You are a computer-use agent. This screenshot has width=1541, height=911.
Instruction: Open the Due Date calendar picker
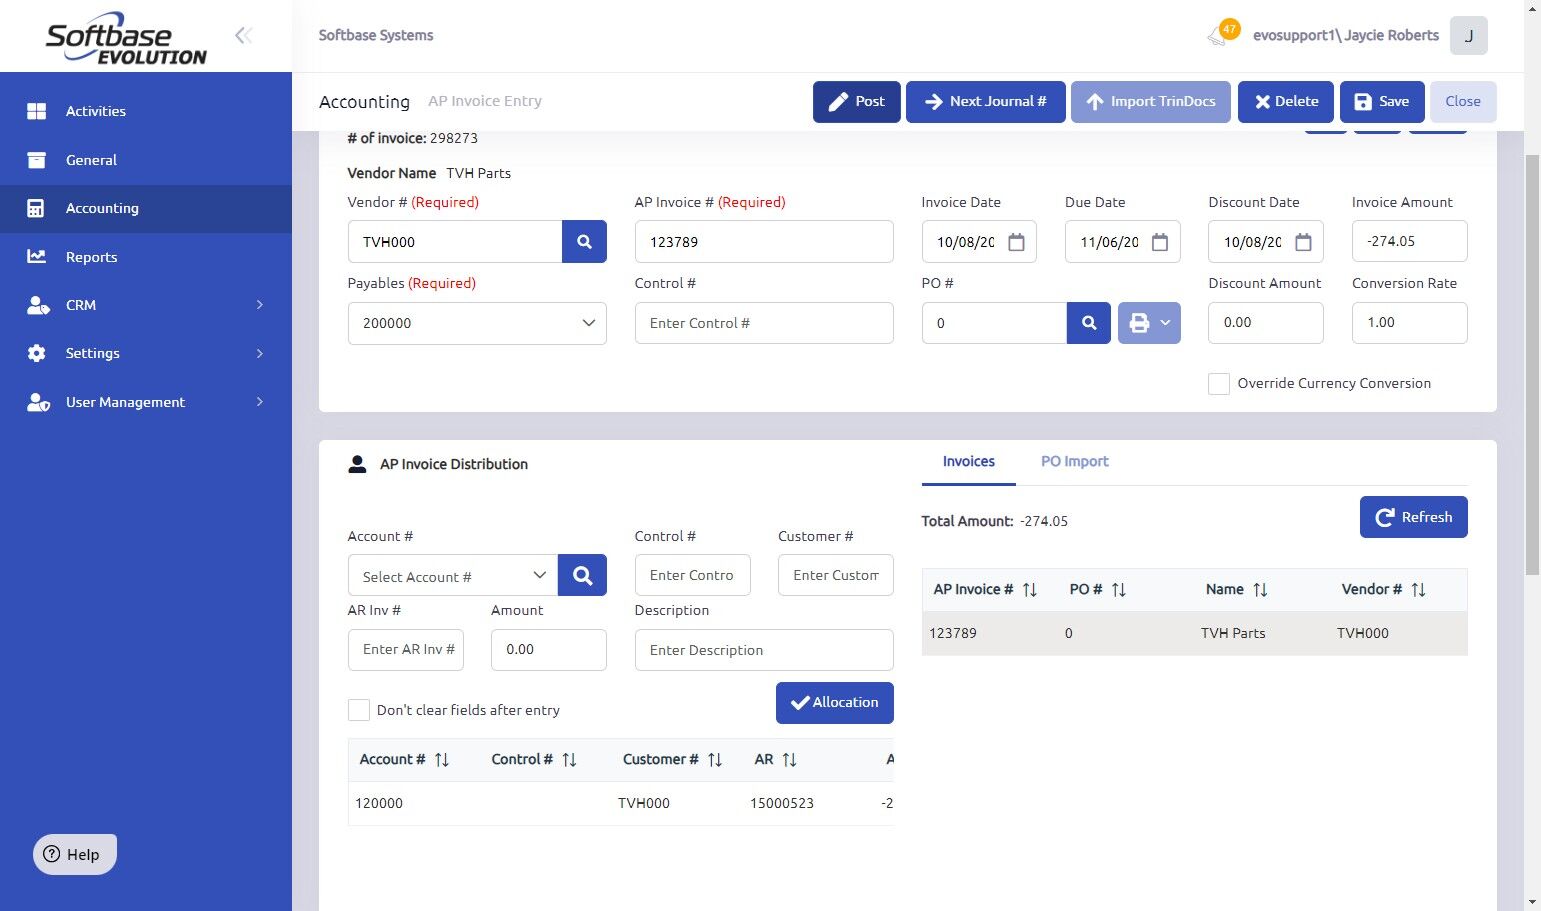1160,242
